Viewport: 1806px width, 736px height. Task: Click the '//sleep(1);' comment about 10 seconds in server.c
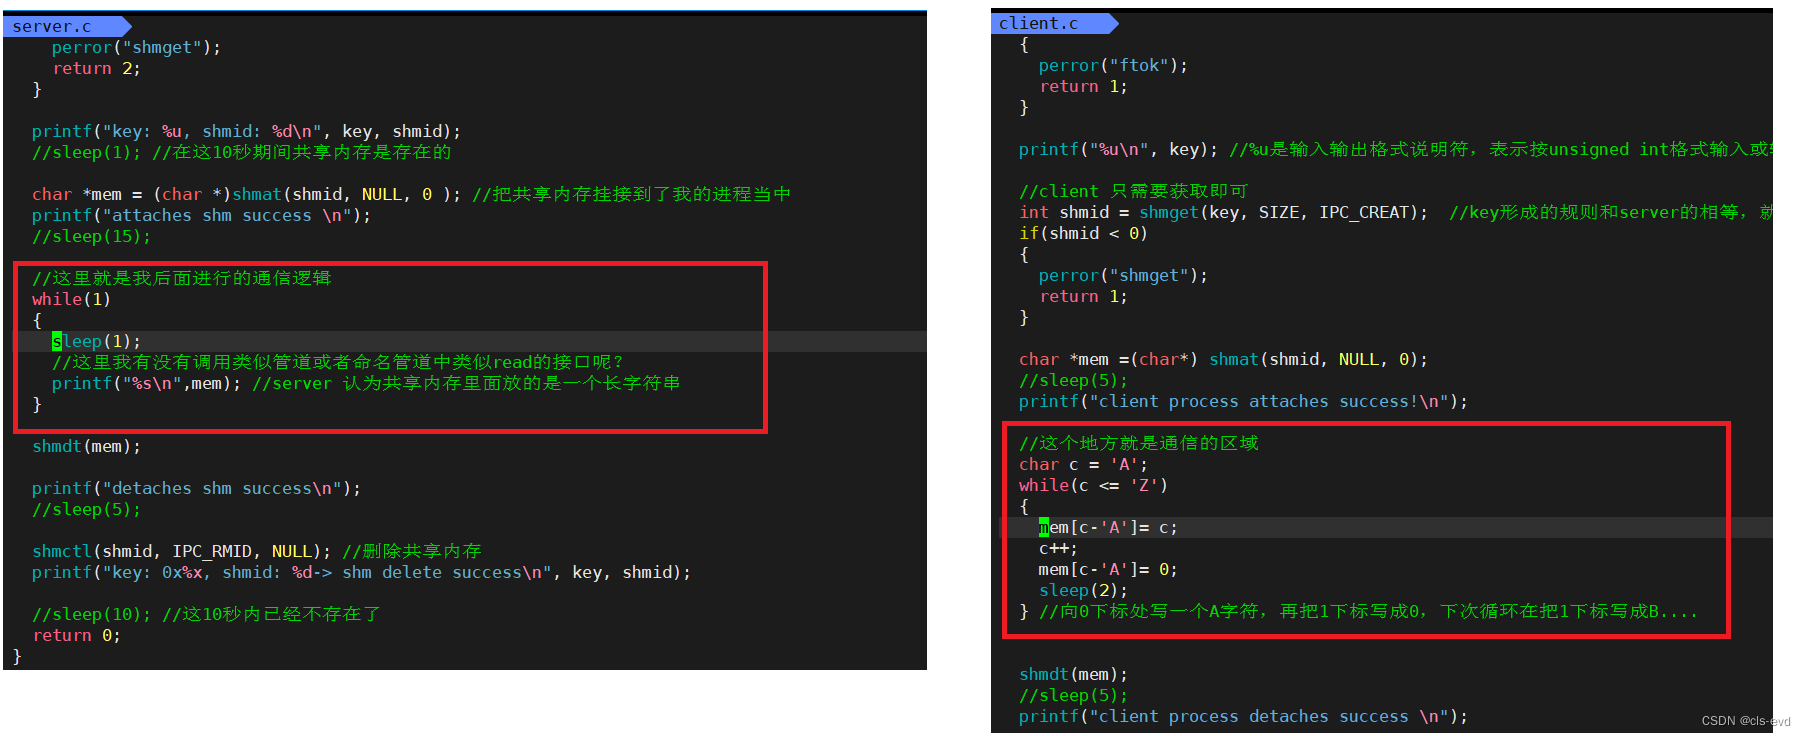(x=241, y=152)
